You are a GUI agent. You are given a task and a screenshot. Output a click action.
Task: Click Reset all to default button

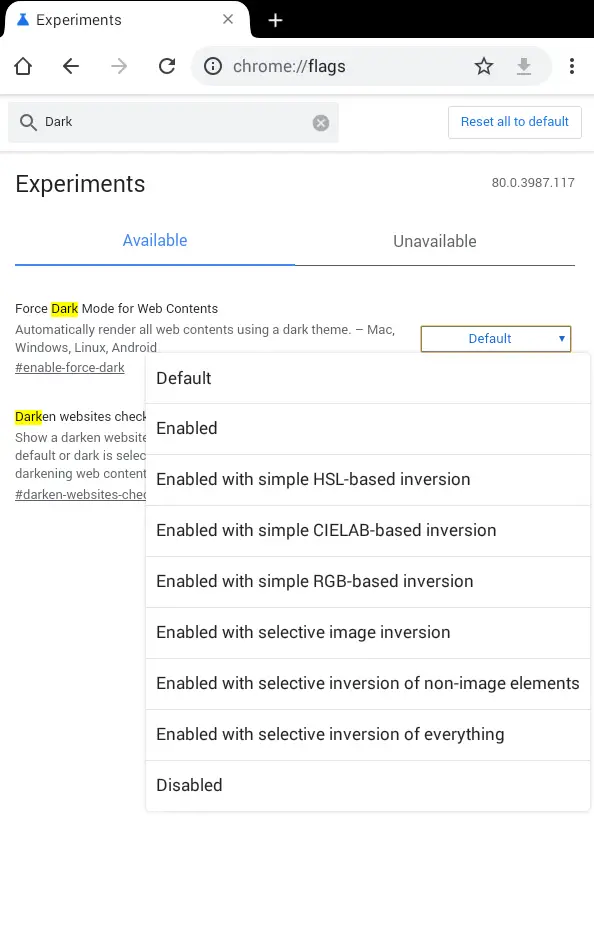click(x=514, y=122)
